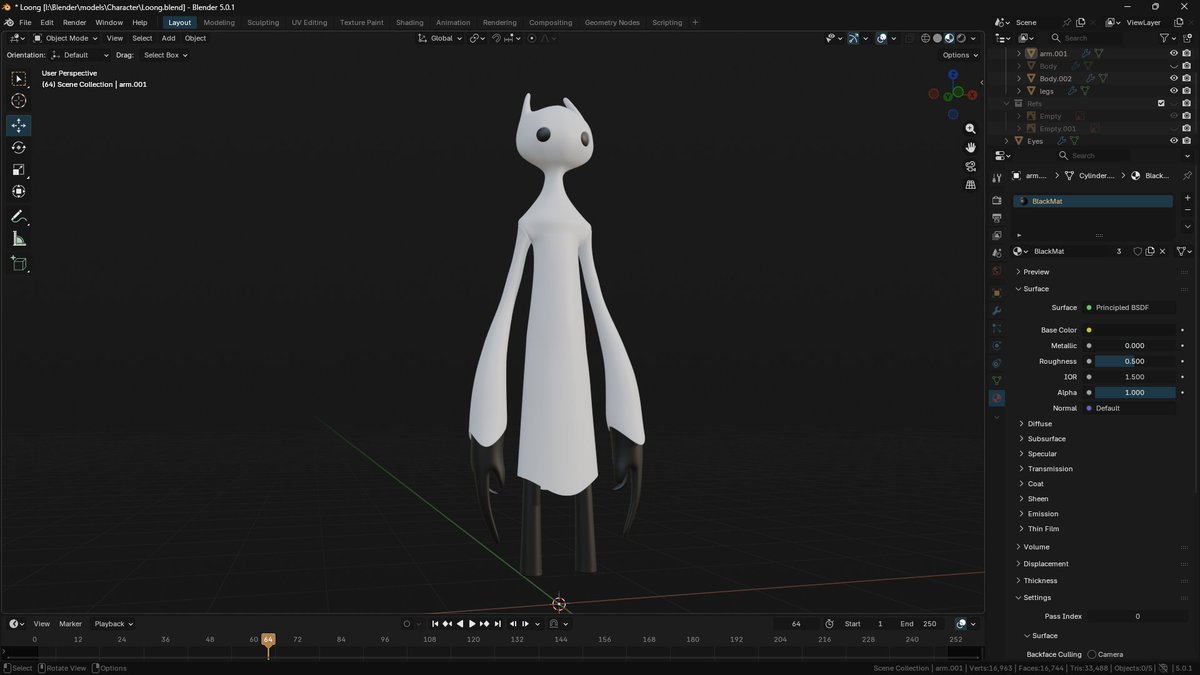The height and width of the screenshot is (675, 1200).
Task: Switch to Solid viewport shading
Action: point(937,38)
